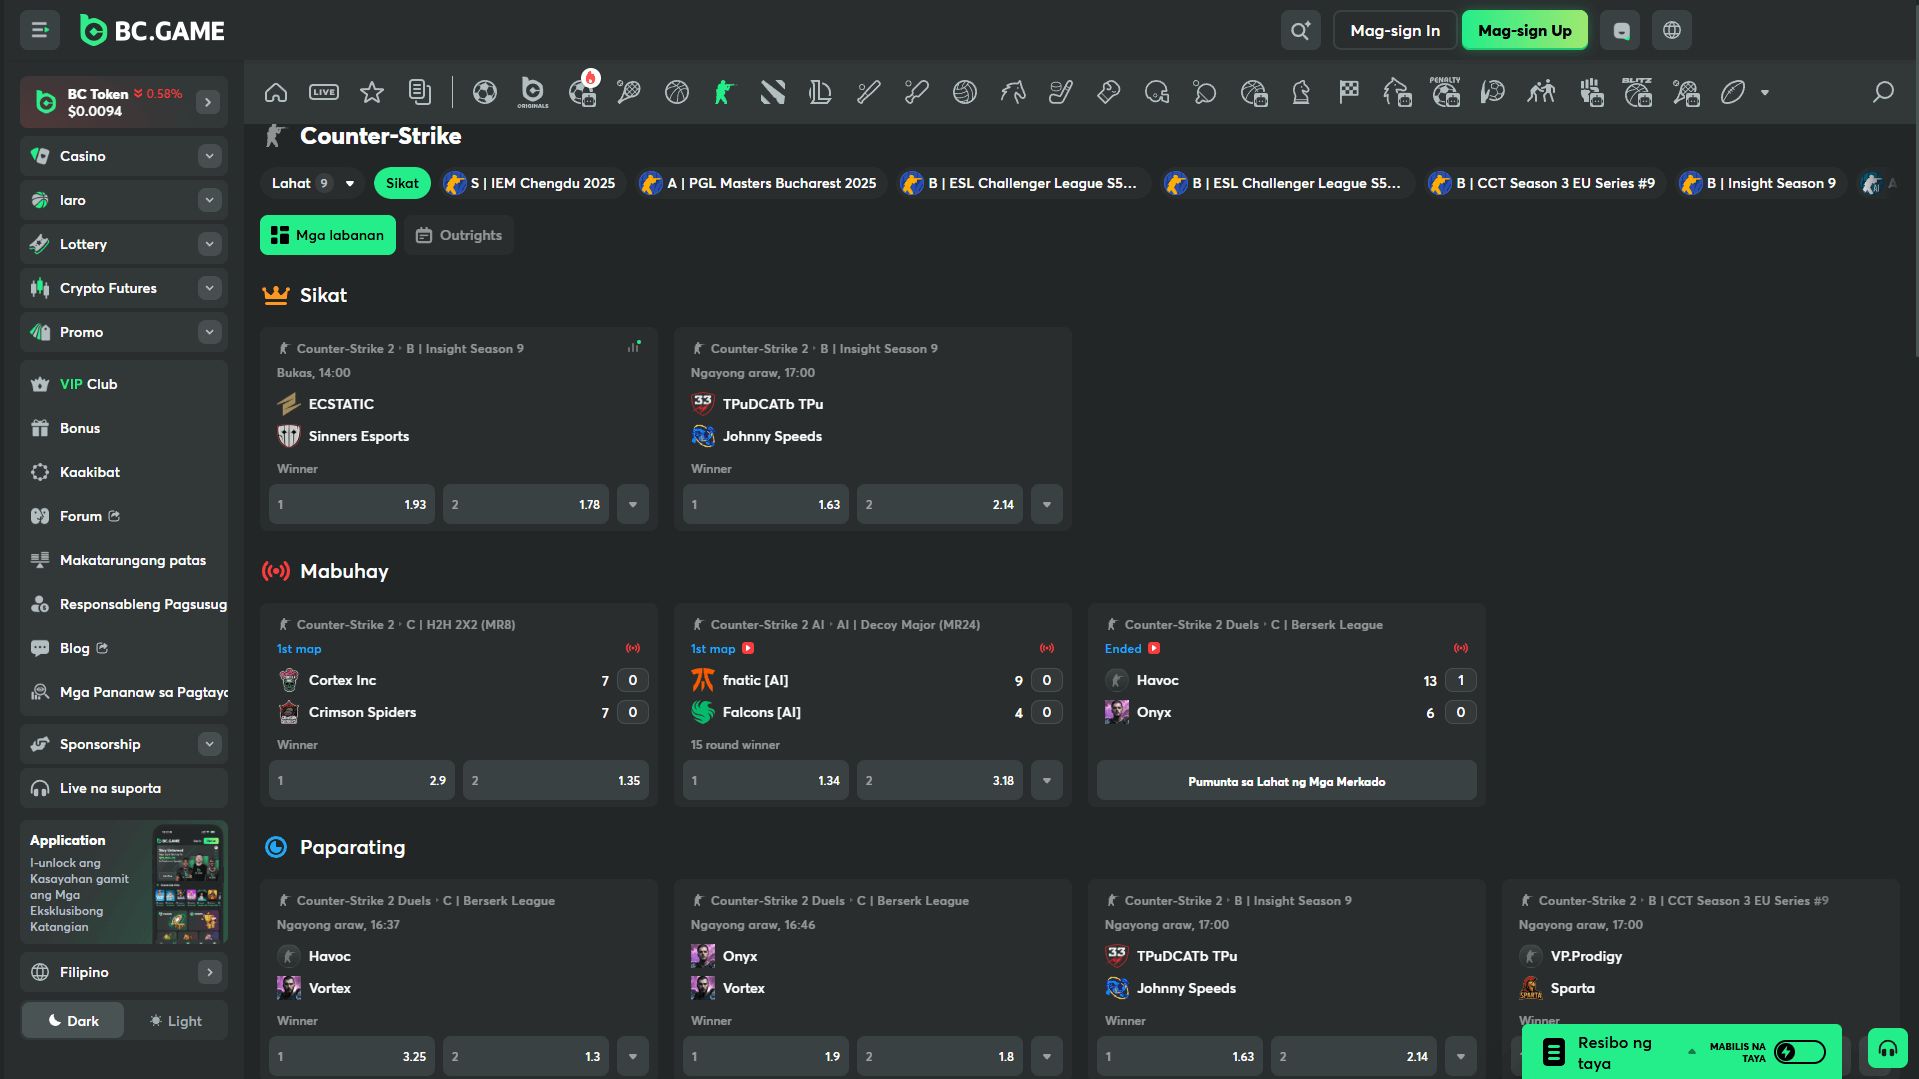
Task: Open stats icon on ECSTATIC match card
Action: pos(634,347)
